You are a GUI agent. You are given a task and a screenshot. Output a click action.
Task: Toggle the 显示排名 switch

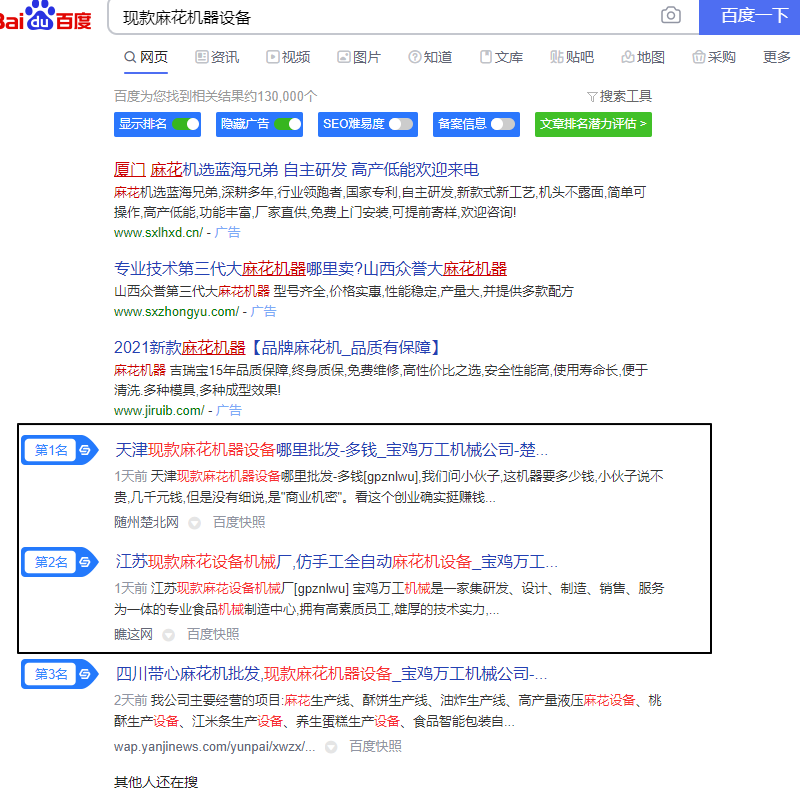point(186,124)
